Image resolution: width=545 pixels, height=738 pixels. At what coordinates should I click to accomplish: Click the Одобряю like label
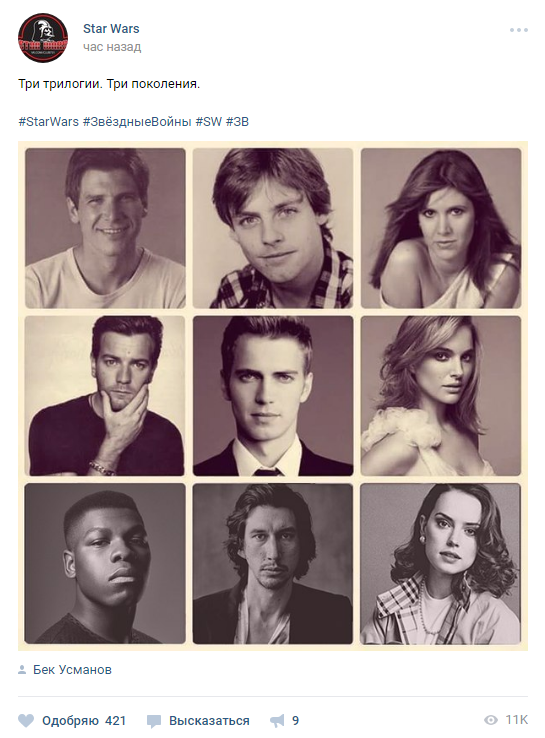[x=70, y=721]
